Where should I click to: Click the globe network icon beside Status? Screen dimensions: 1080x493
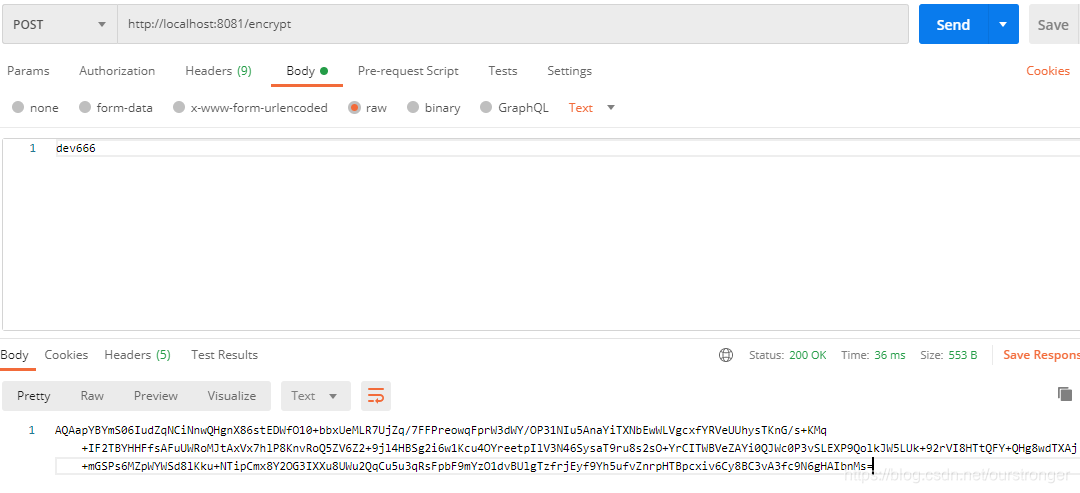click(x=726, y=355)
